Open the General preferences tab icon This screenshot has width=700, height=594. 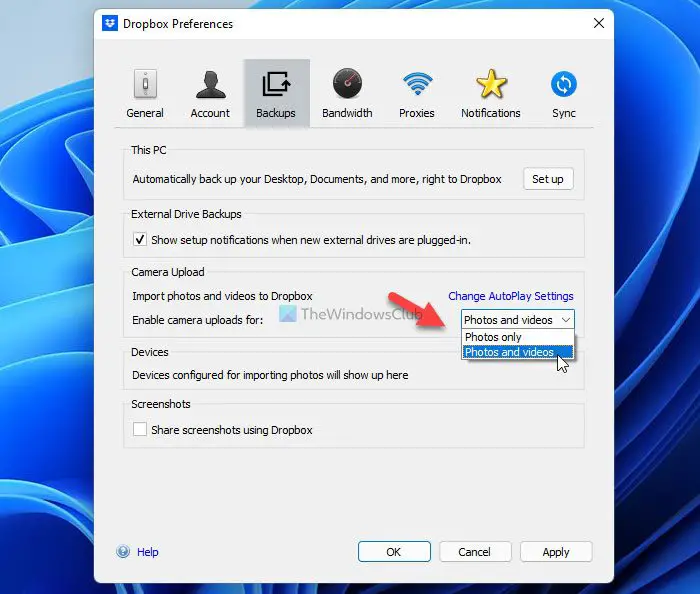(145, 84)
